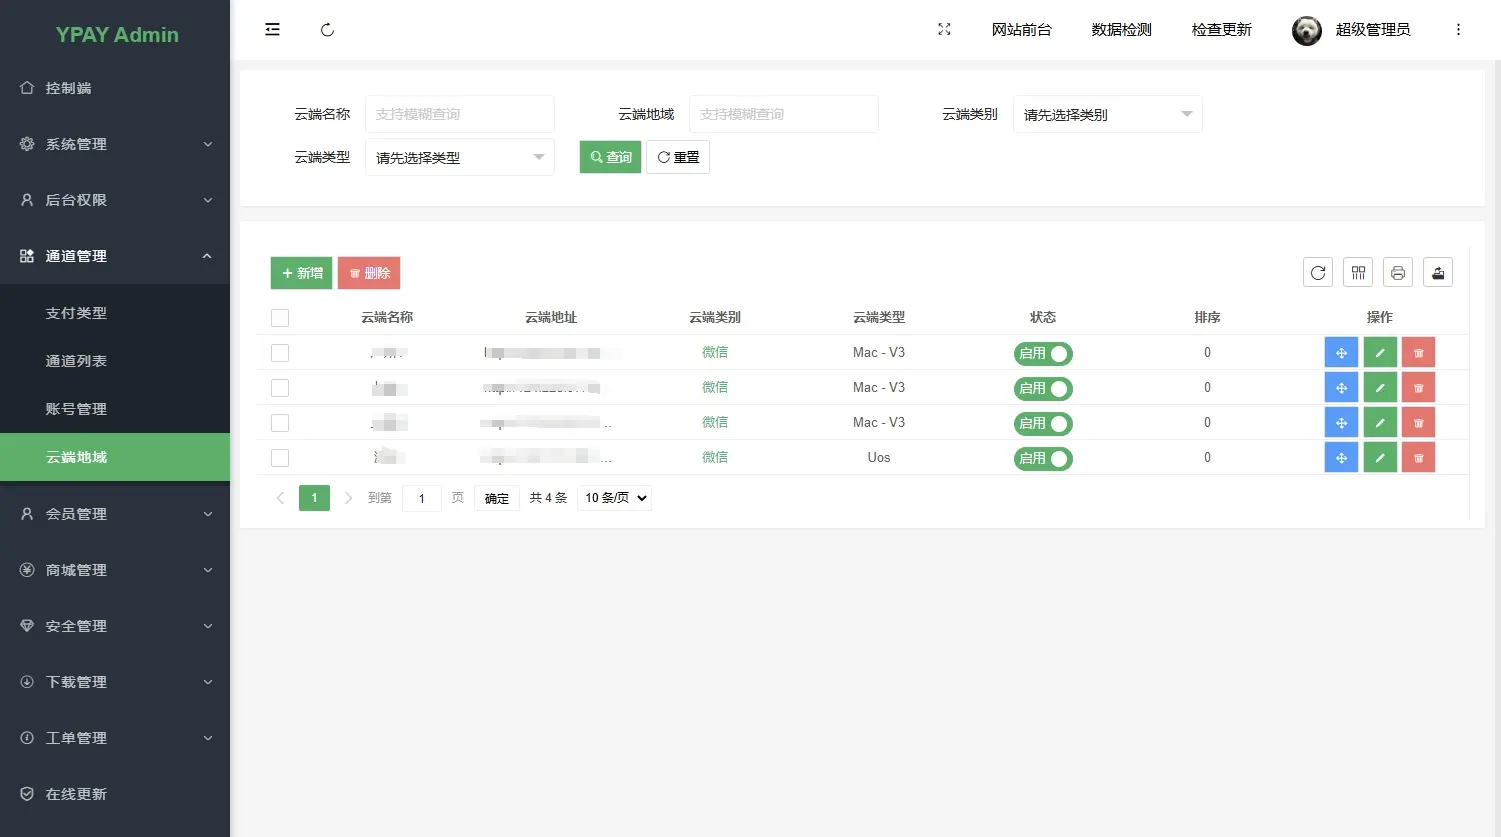Click the green 查询 search button
Viewport: 1501px width, 837px height.
point(610,157)
